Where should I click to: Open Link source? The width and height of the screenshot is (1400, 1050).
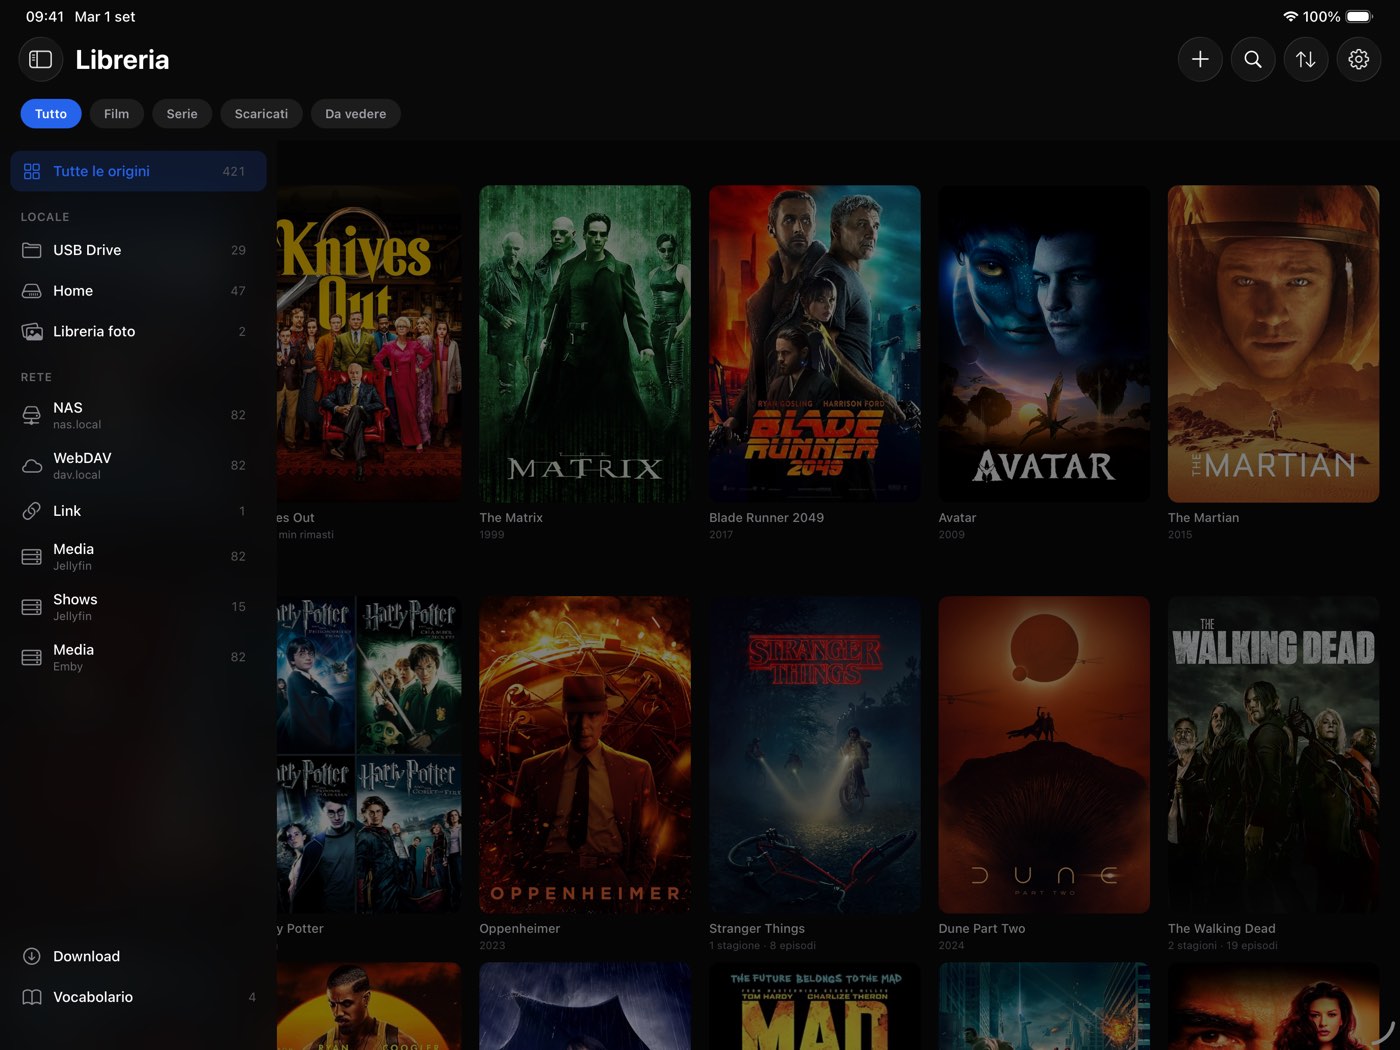point(139,511)
